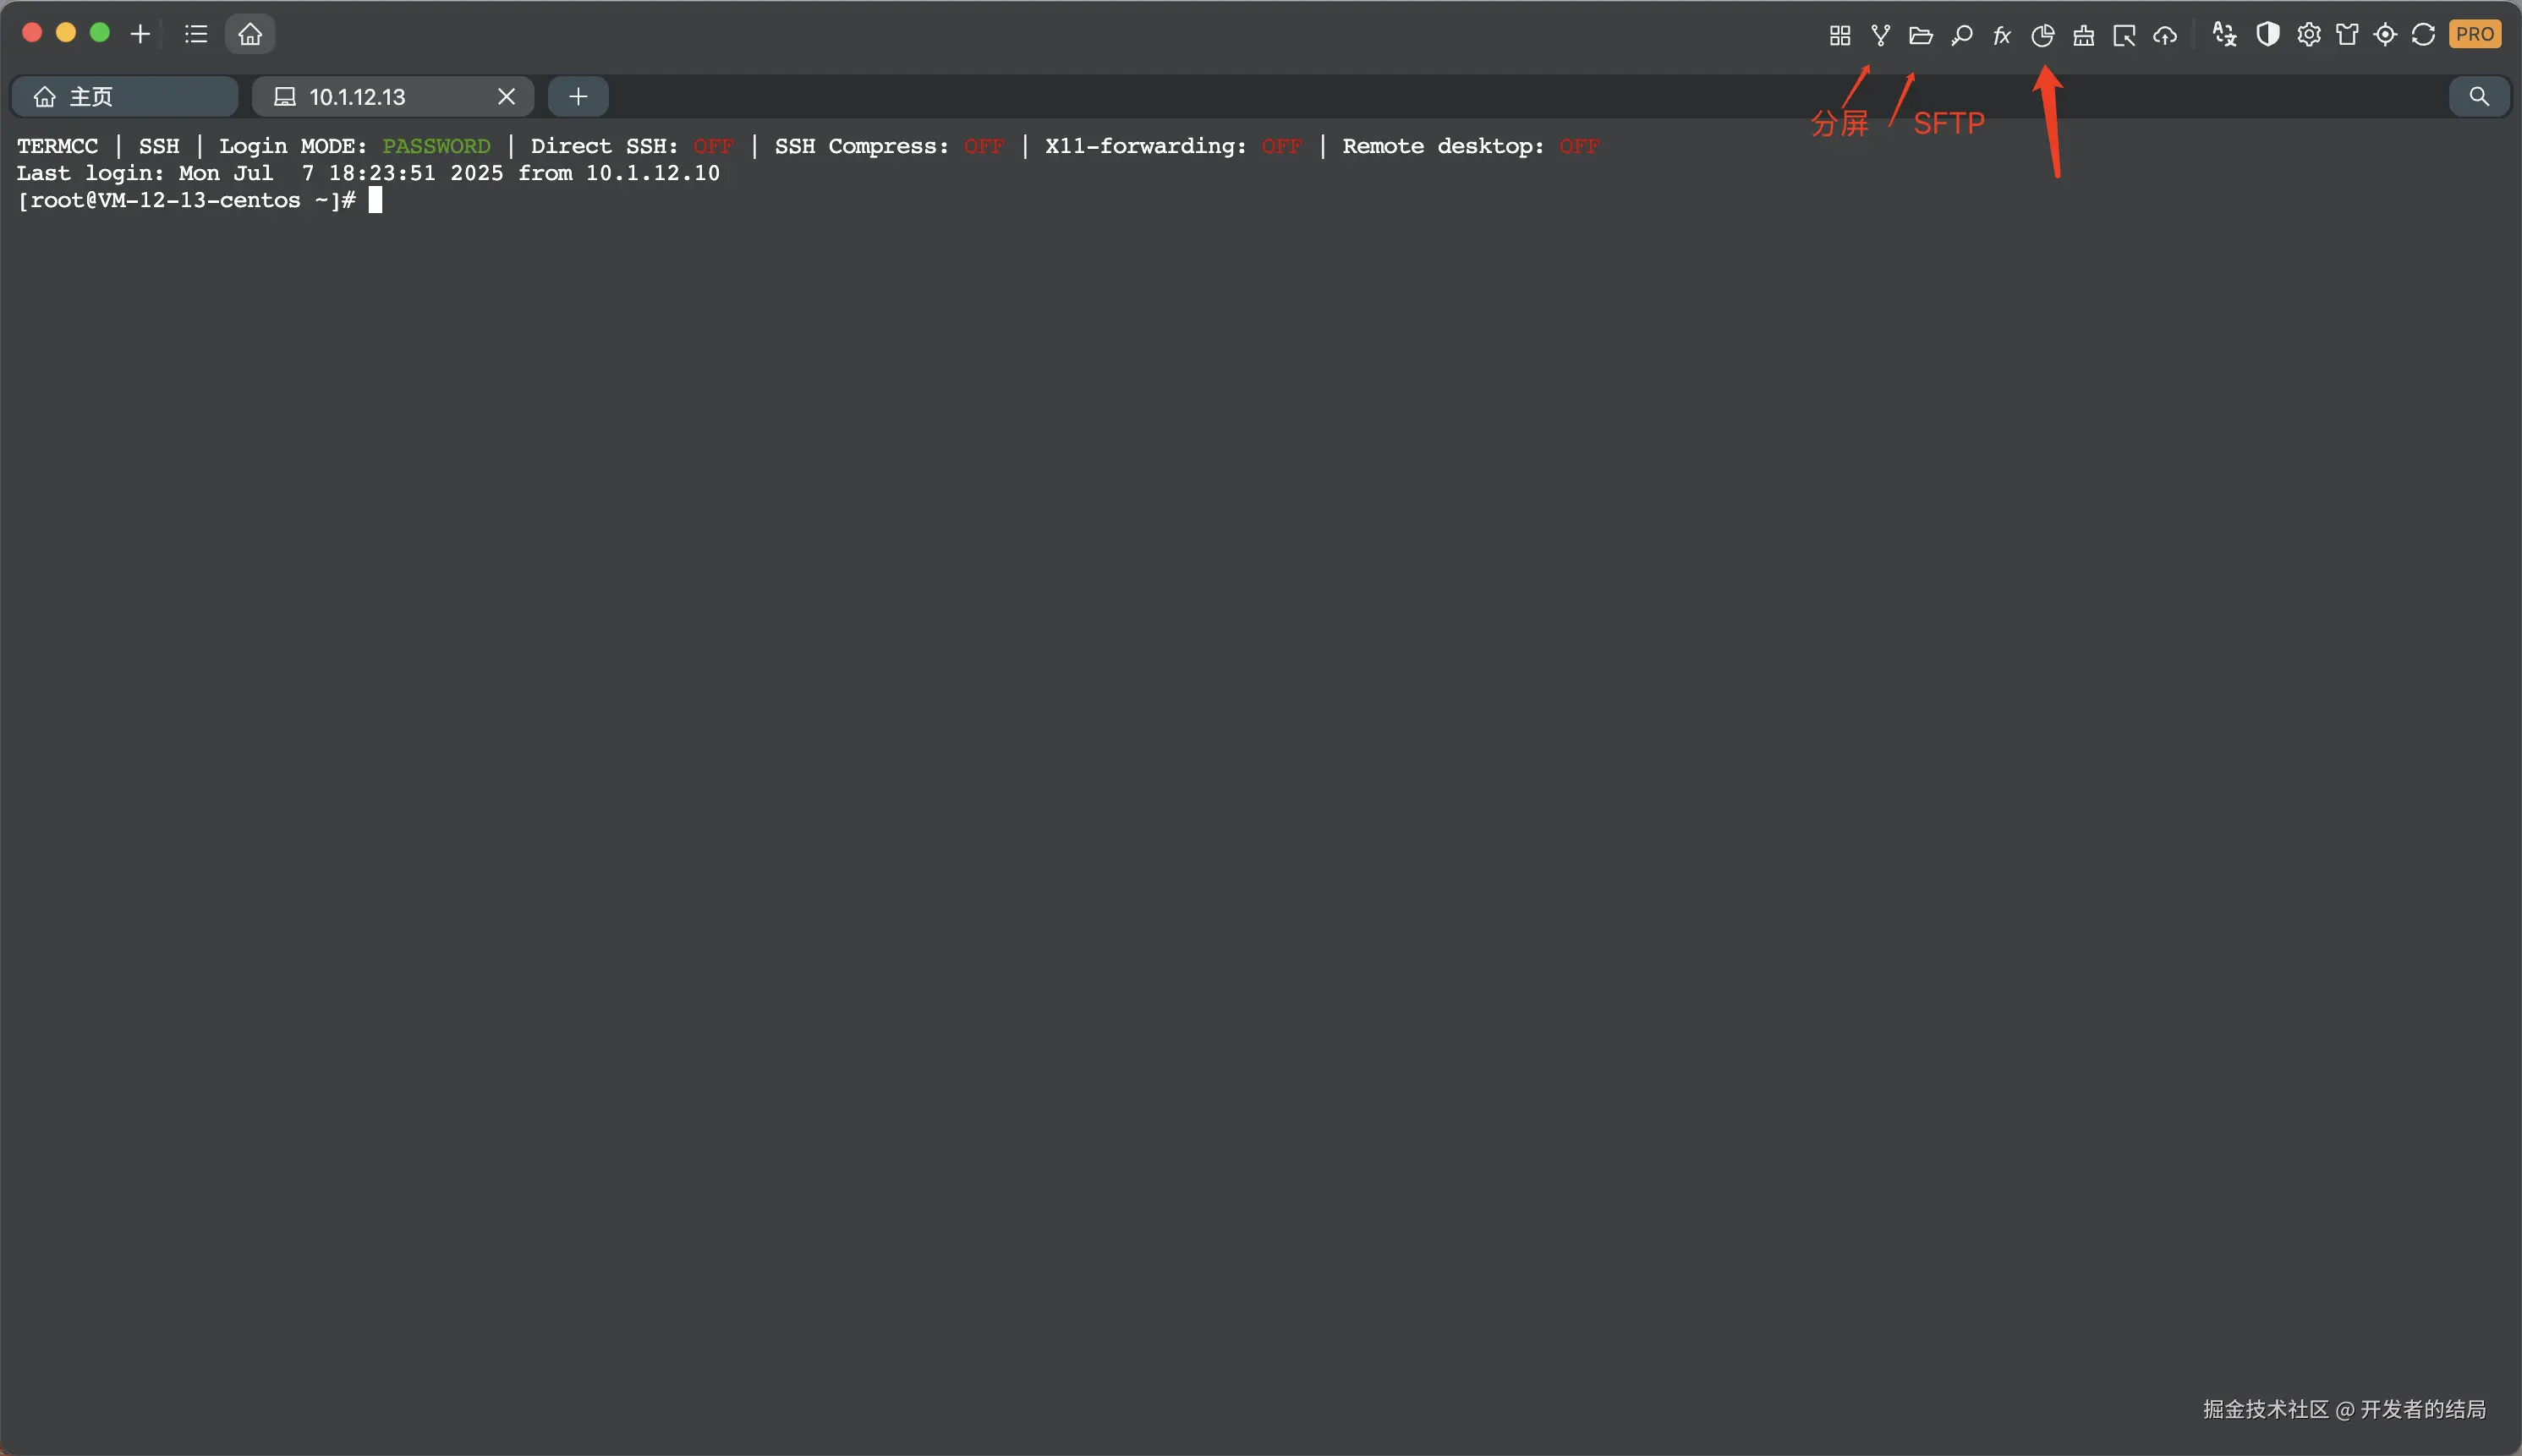Click the broom clean icon
2522x1456 pixels.
[x=2083, y=36]
